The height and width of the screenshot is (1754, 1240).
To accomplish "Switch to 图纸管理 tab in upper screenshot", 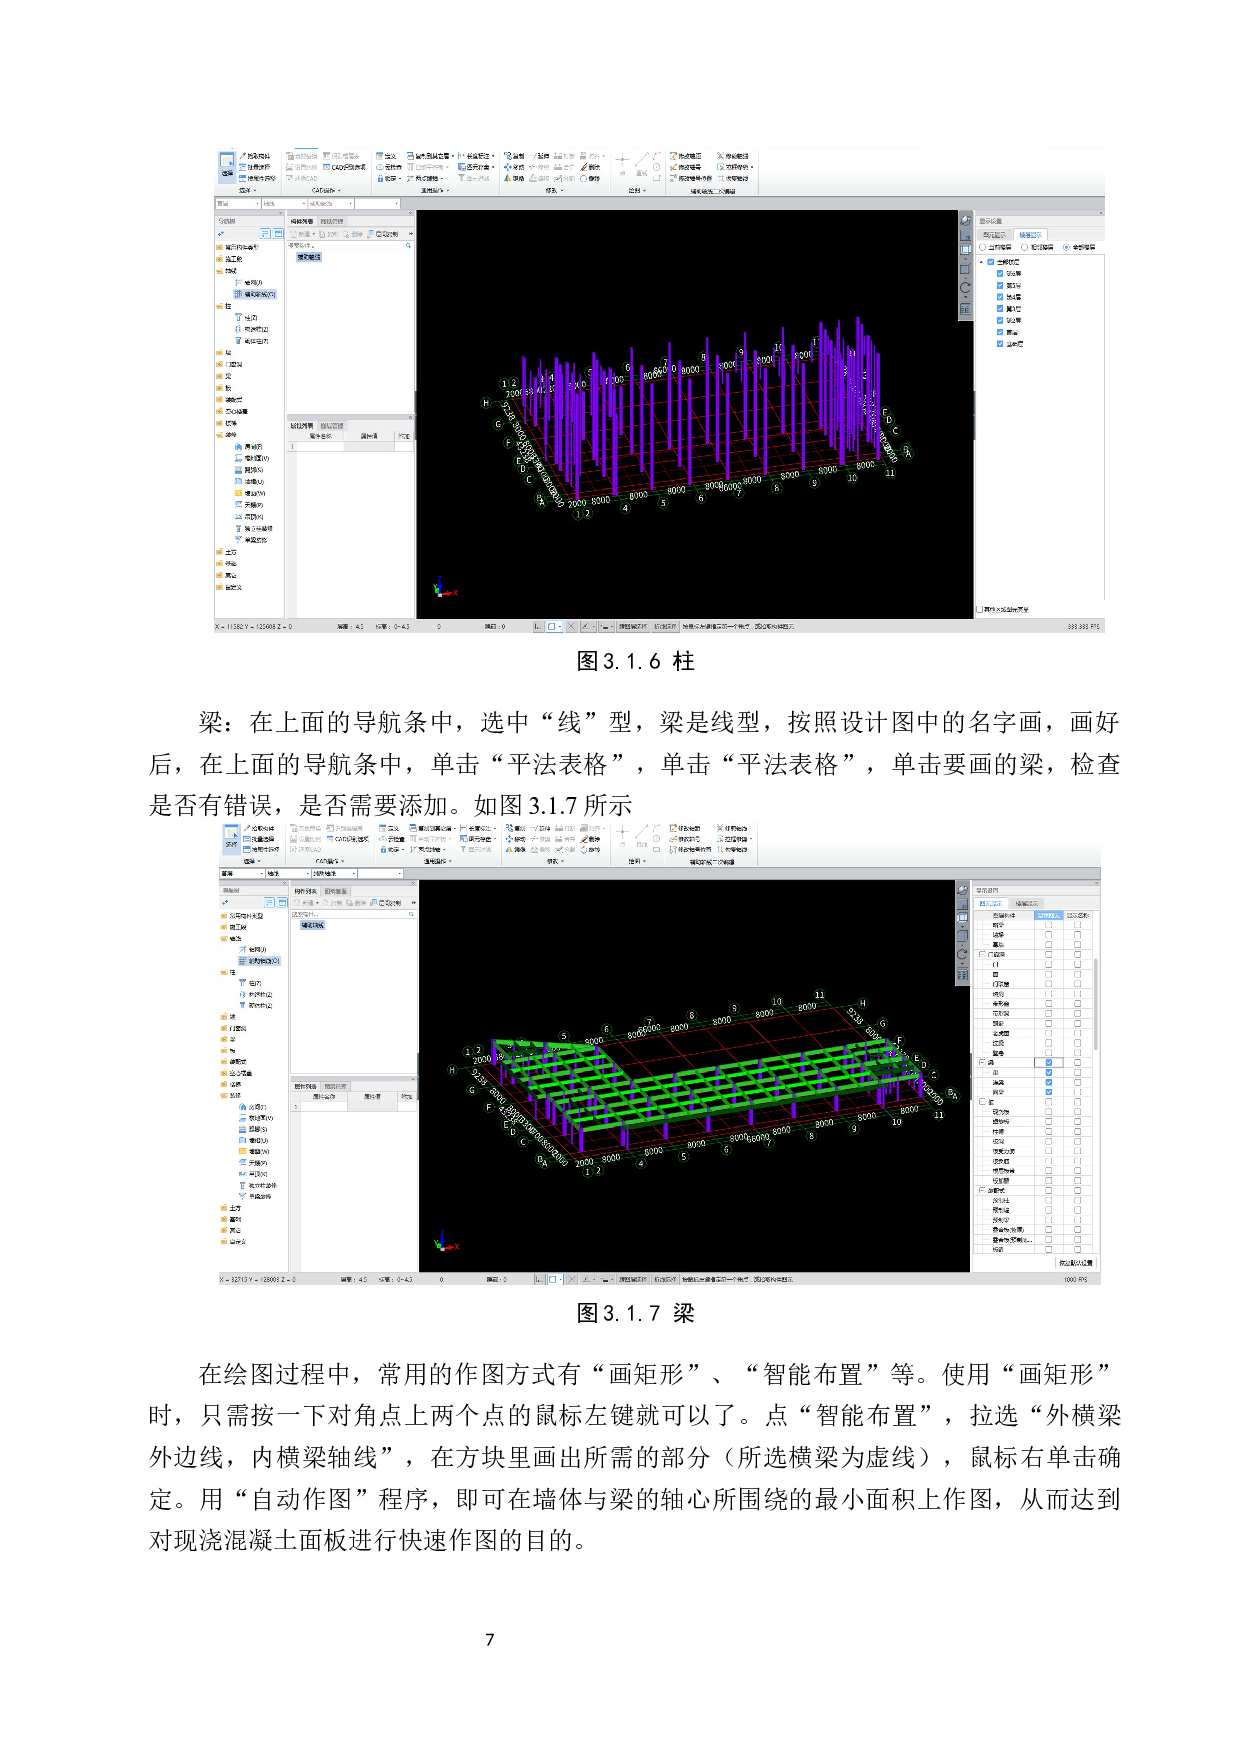I will pos(332,221).
